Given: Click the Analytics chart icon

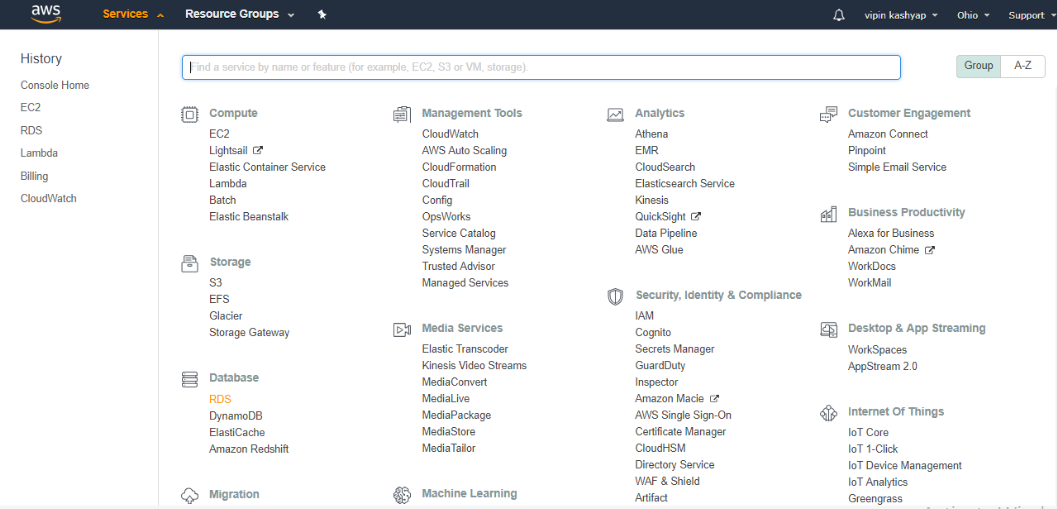Looking at the screenshot, I should tap(615, 114).
